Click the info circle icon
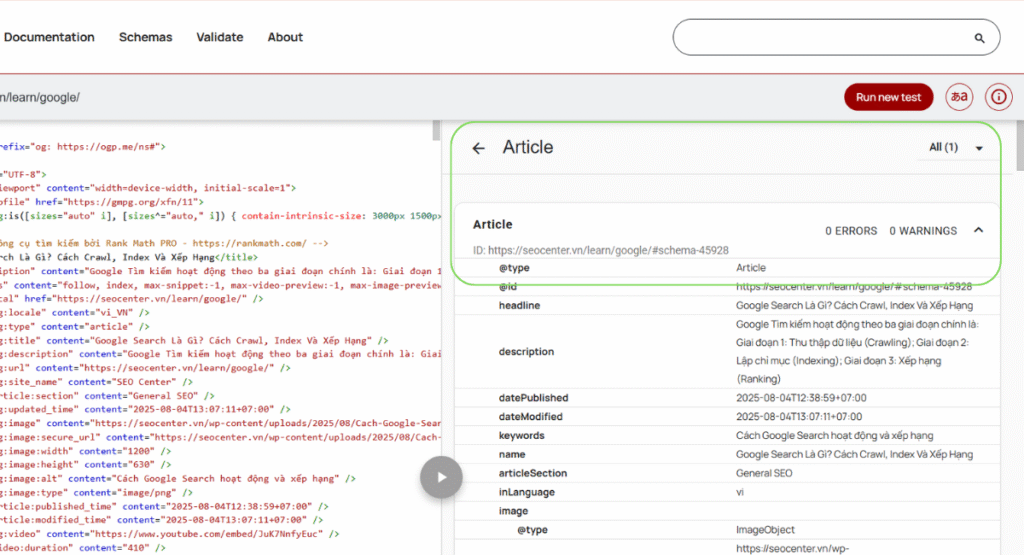This screenshot has width=1024, height=555. 998,97
